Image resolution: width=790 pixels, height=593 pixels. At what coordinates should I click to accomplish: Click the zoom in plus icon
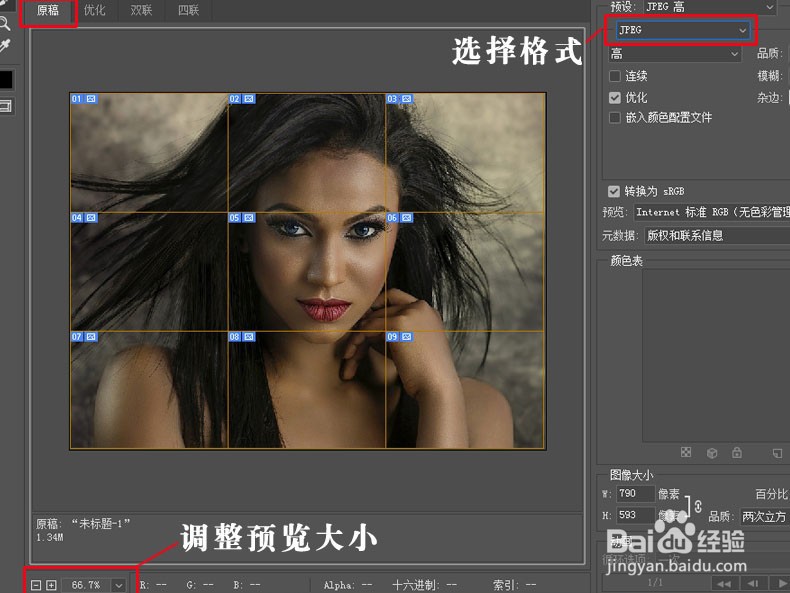coord(51,585)
